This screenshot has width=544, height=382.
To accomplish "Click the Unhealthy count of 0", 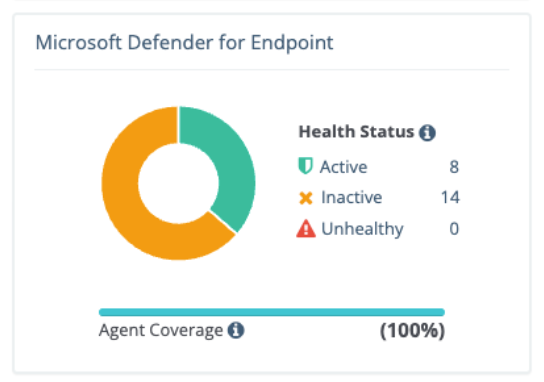I will (454, 229).
